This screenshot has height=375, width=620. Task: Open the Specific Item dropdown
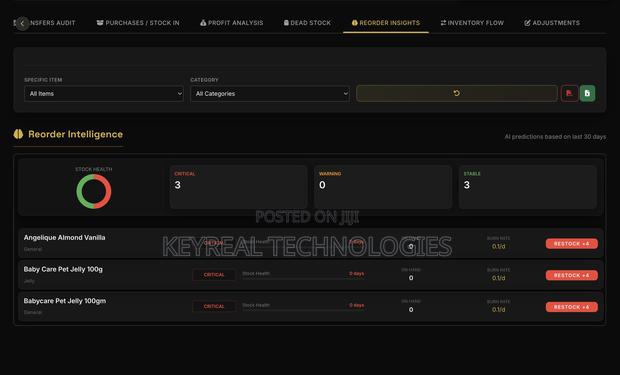[x=104, y=94]
